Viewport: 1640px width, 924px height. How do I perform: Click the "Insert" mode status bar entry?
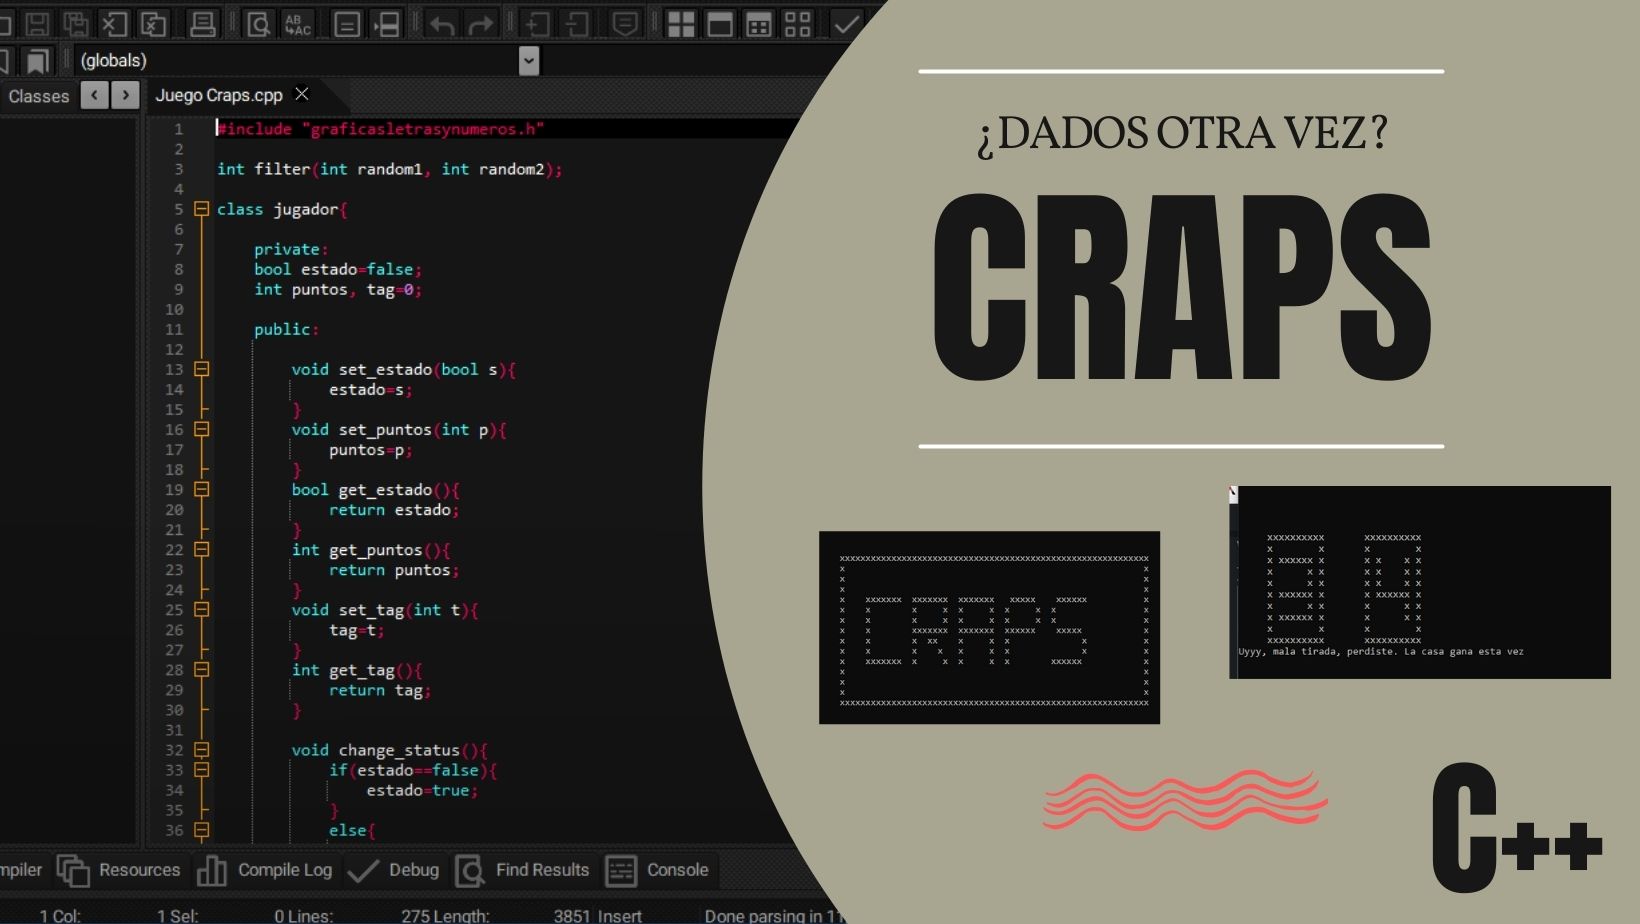tap(620, 915)
